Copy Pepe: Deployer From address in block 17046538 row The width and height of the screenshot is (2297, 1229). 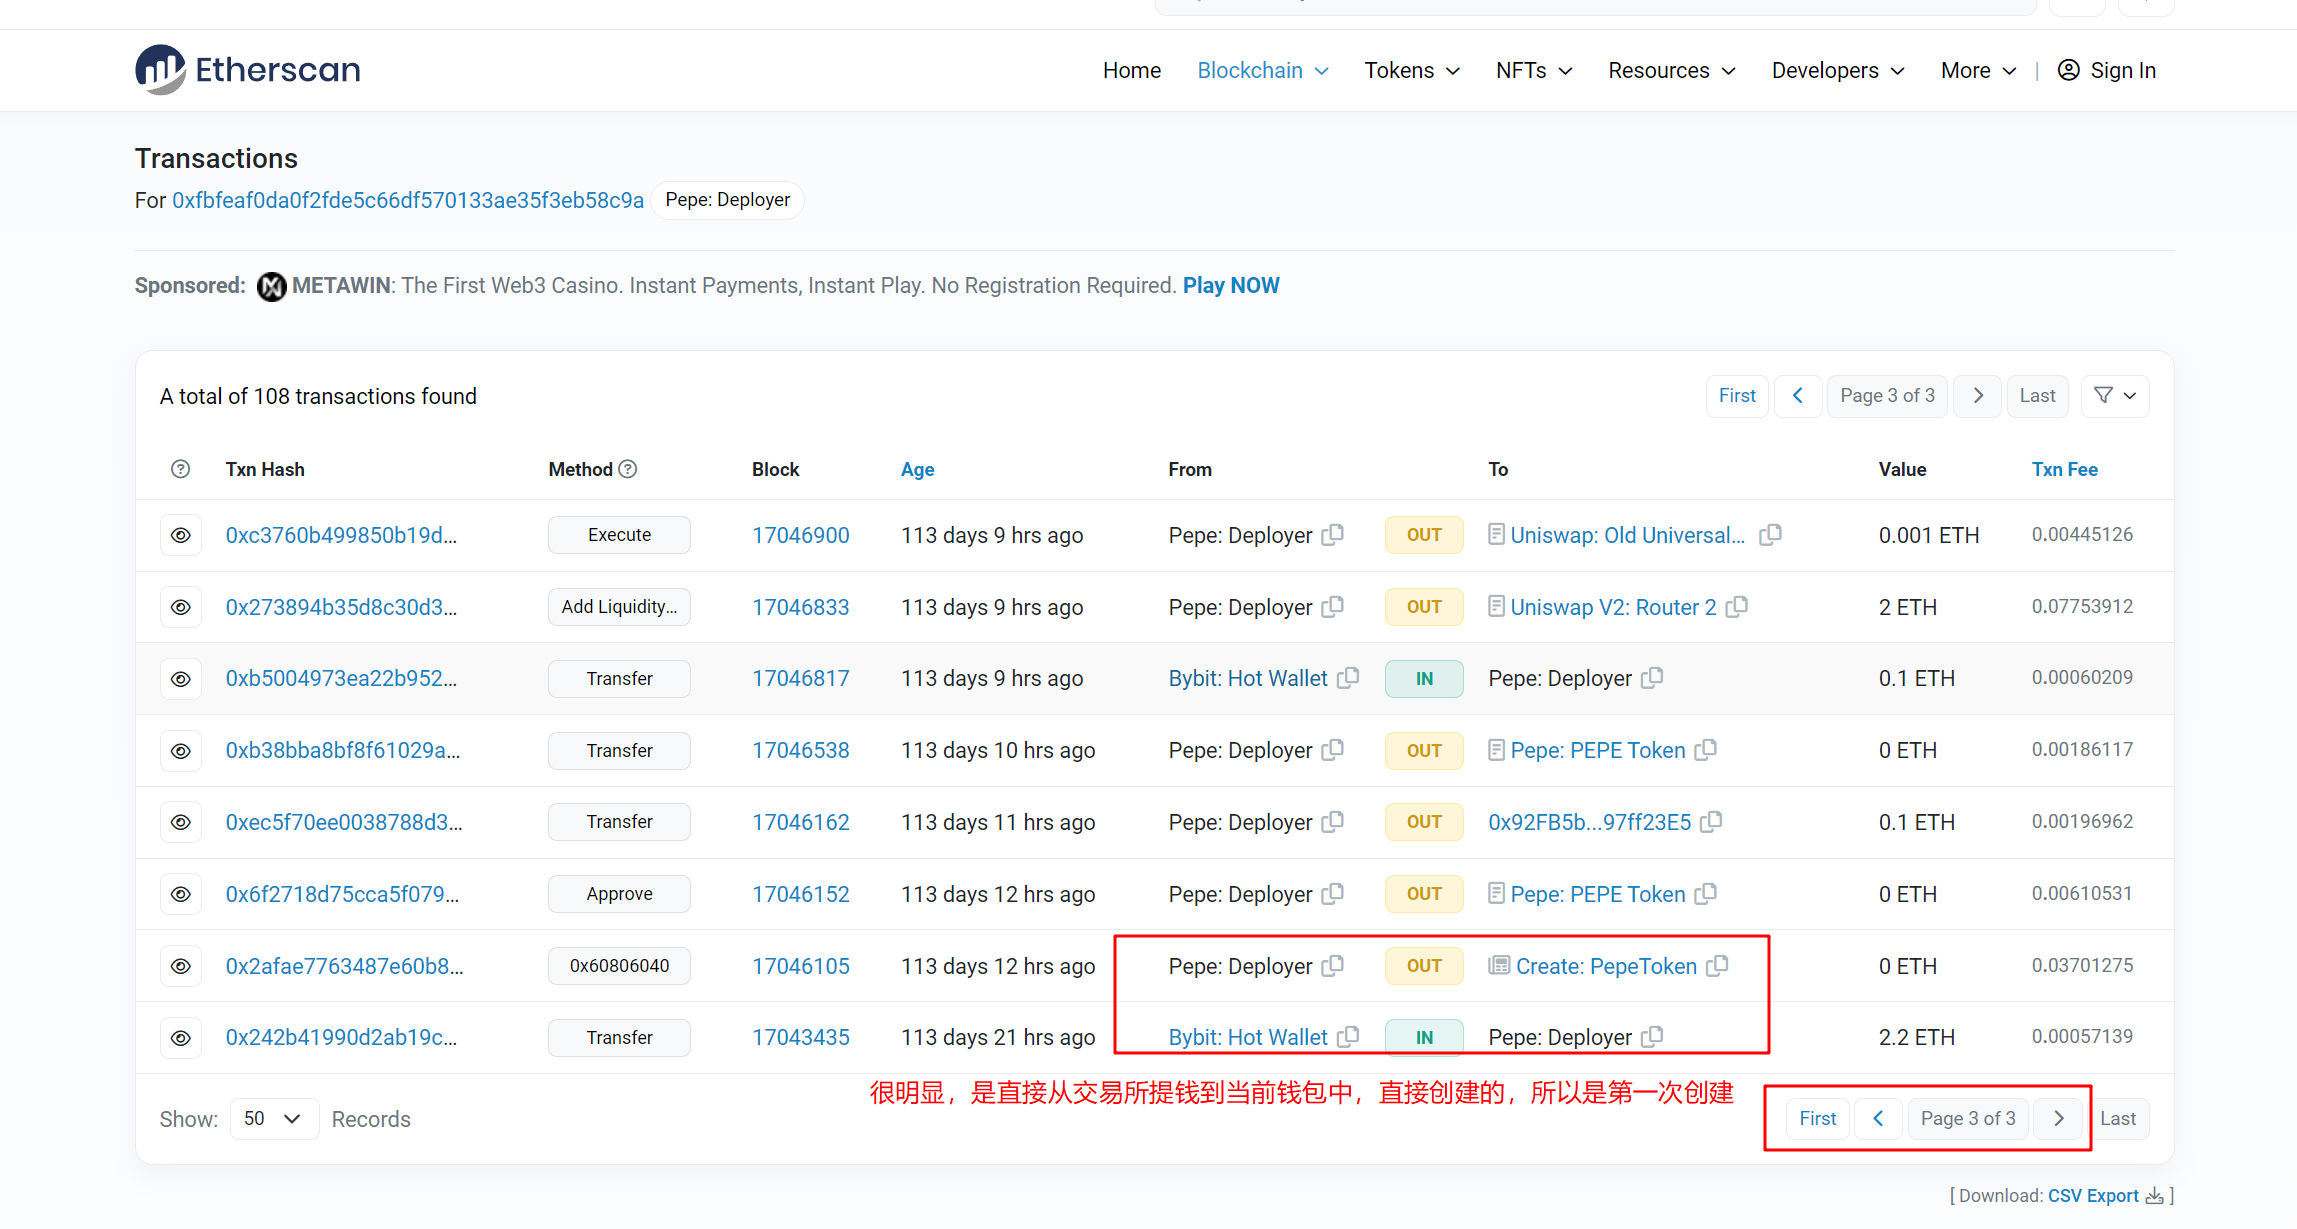1332,750
